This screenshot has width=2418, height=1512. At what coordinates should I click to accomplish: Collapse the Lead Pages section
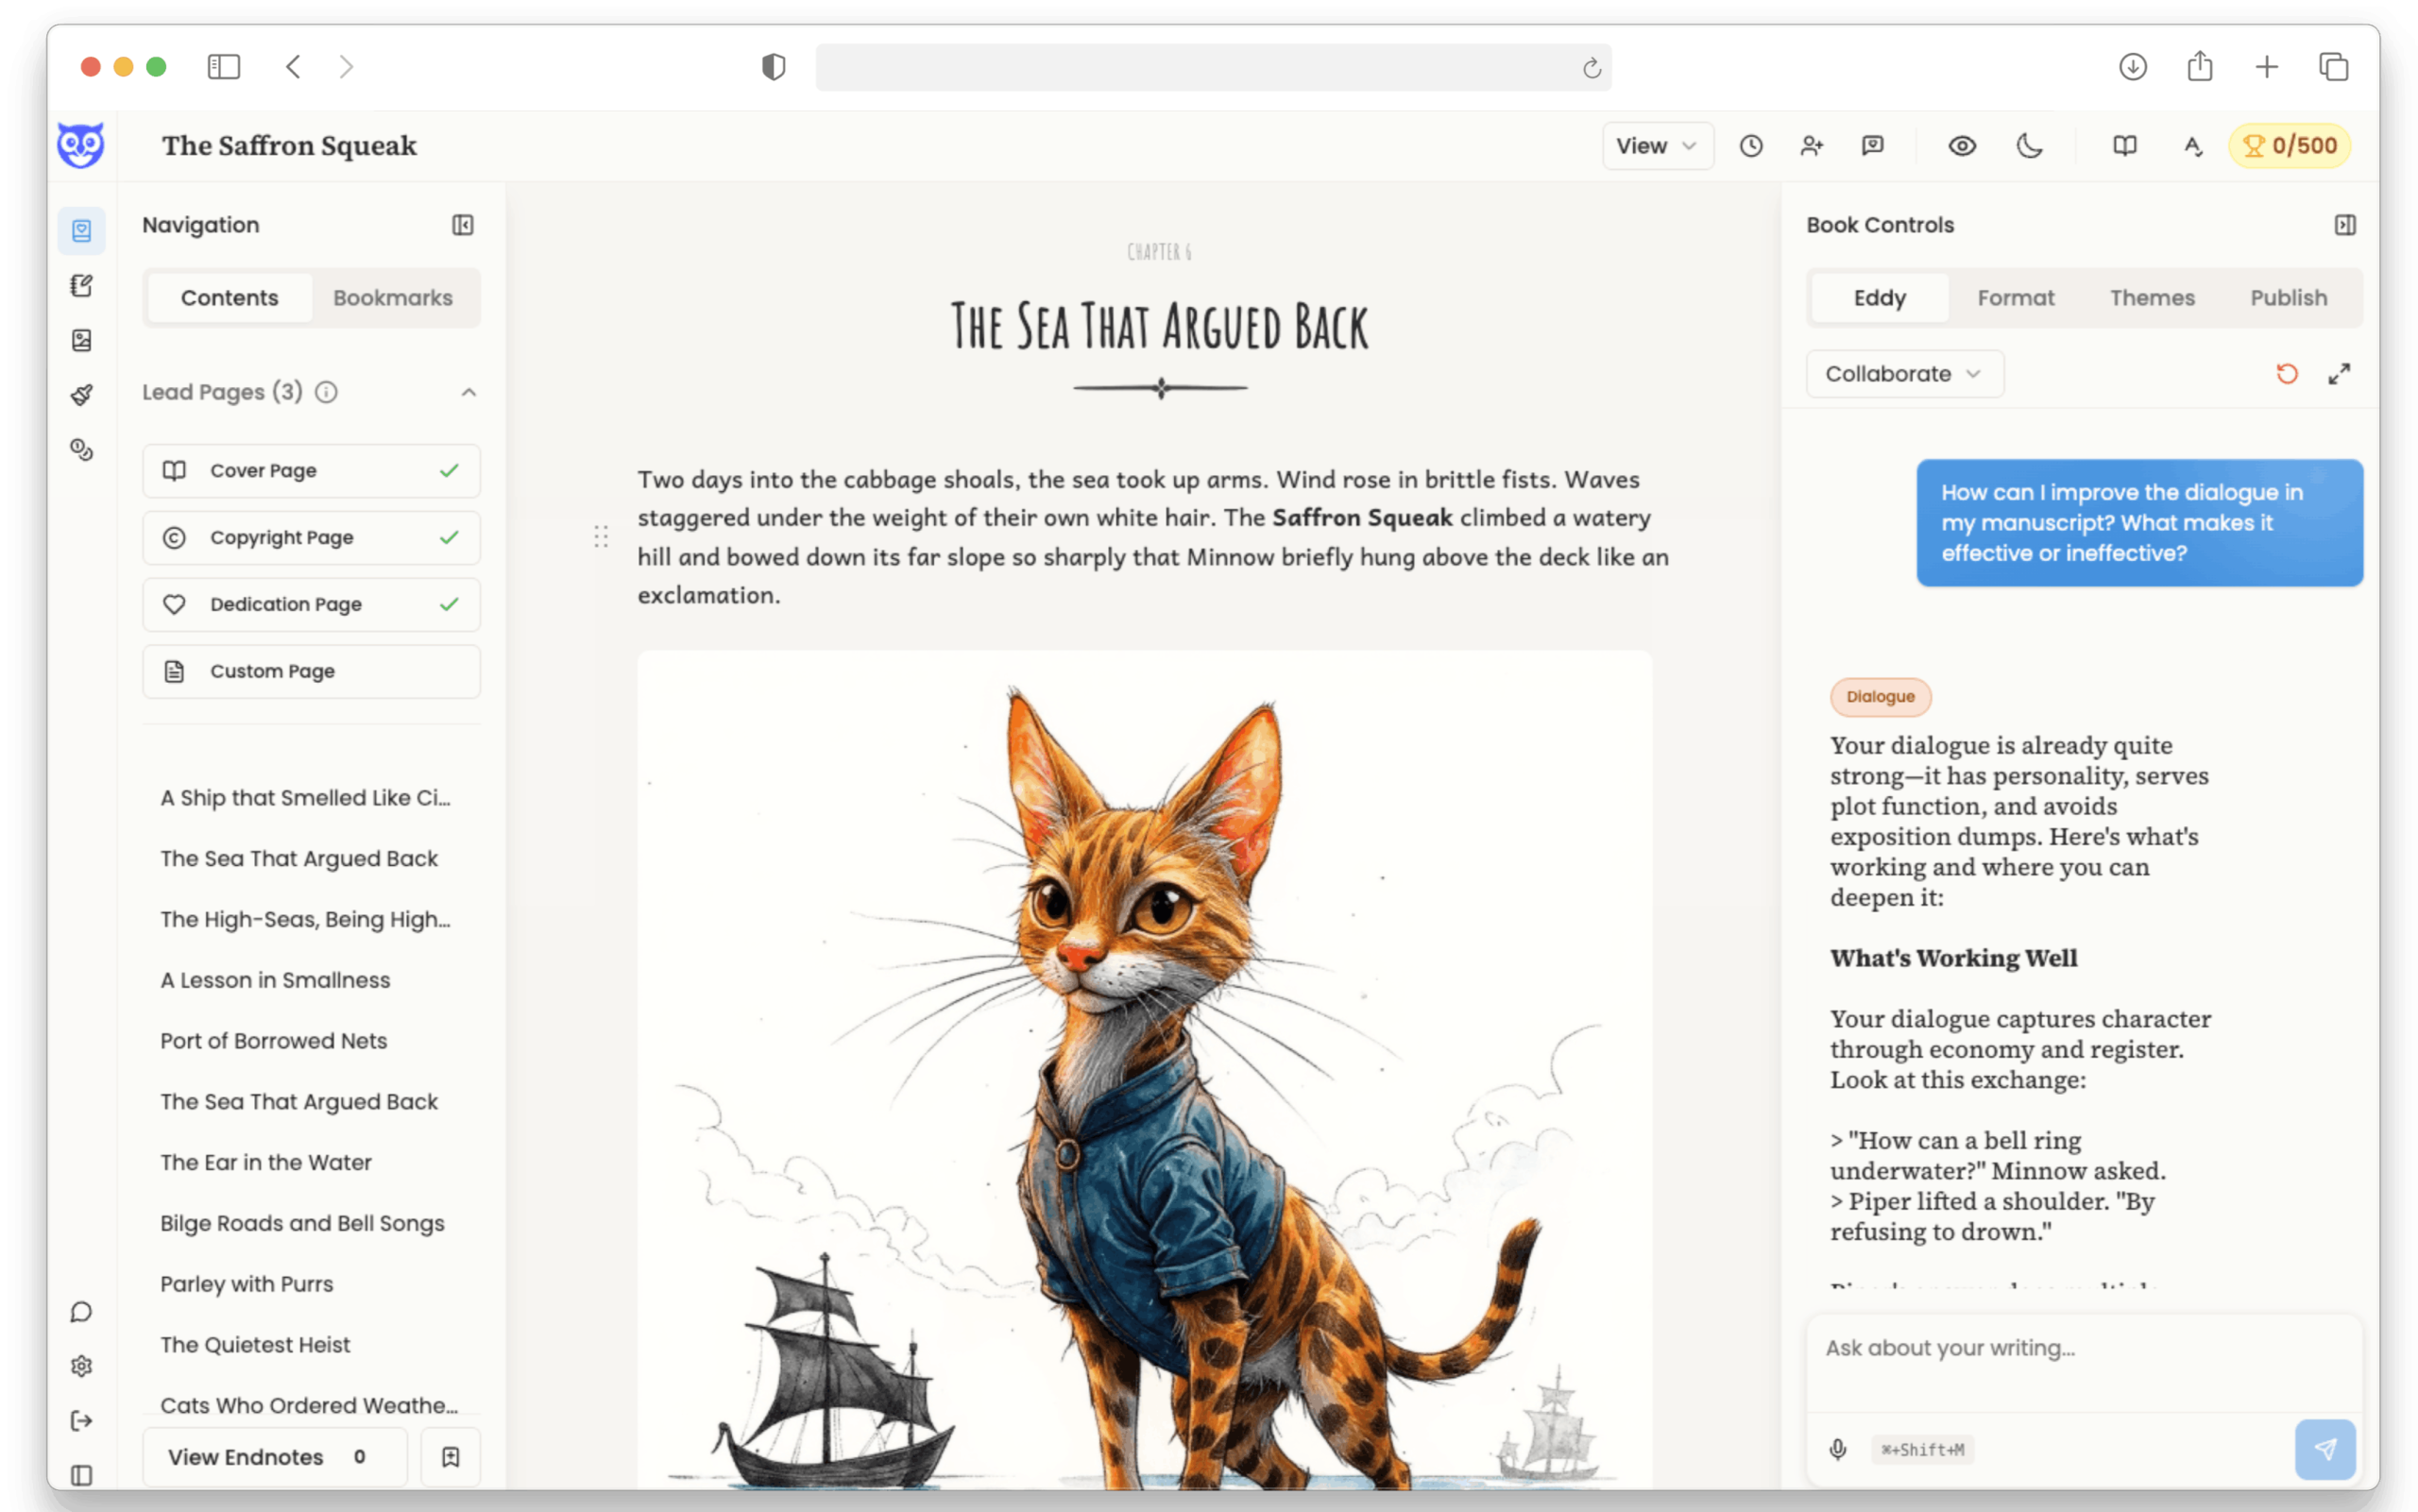(x=469, y=392)
